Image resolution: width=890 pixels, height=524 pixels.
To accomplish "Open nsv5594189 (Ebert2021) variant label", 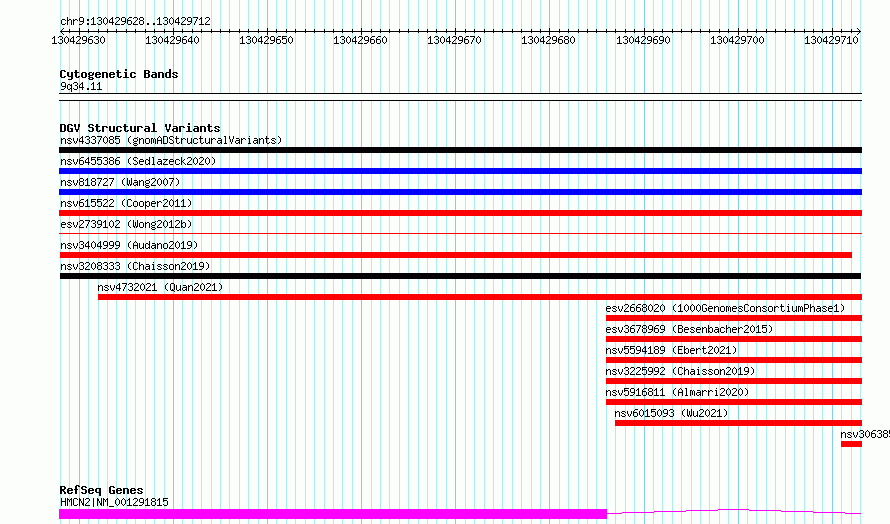I will click(x=671, y=350).
